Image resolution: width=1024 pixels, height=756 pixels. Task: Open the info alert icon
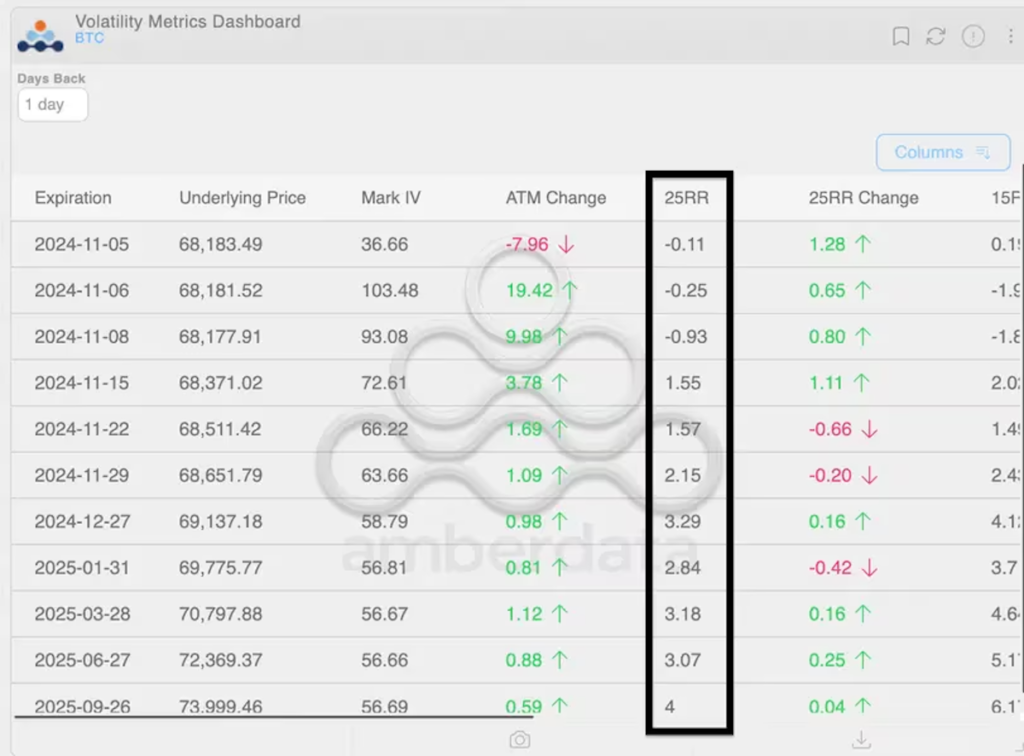pyautogui.click(x=973, y=36)
